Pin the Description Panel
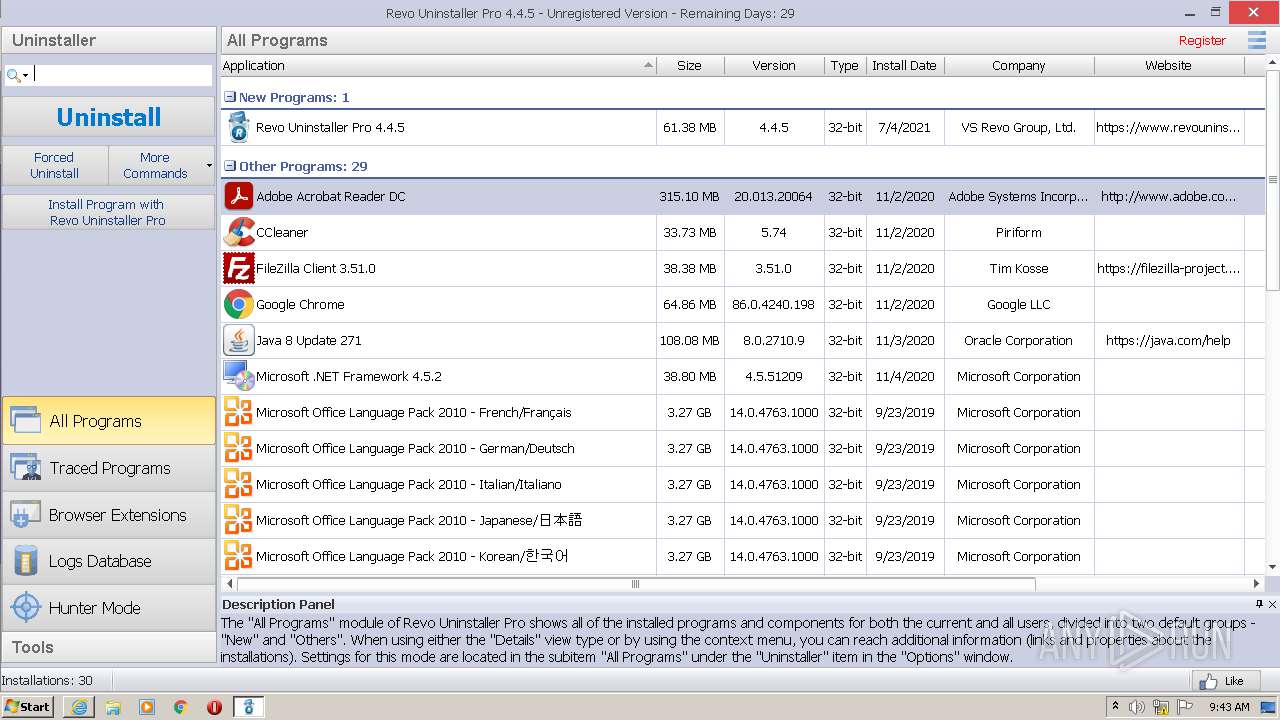This screenshot has width=1280, height=720. (x=1259, y=604)
